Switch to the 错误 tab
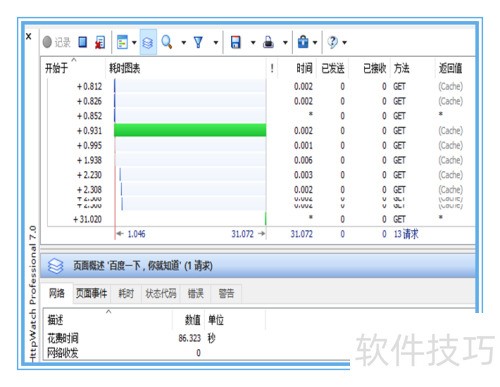500x387 pixels. 195,293
